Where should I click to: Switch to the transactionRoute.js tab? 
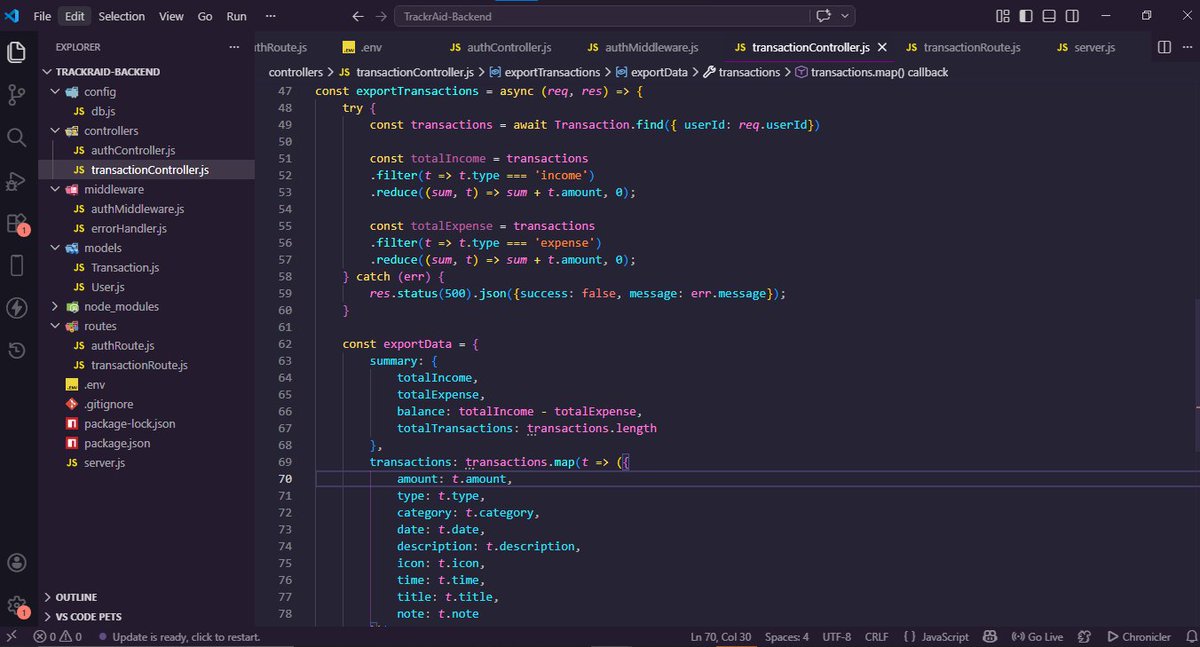pos(962,47)
